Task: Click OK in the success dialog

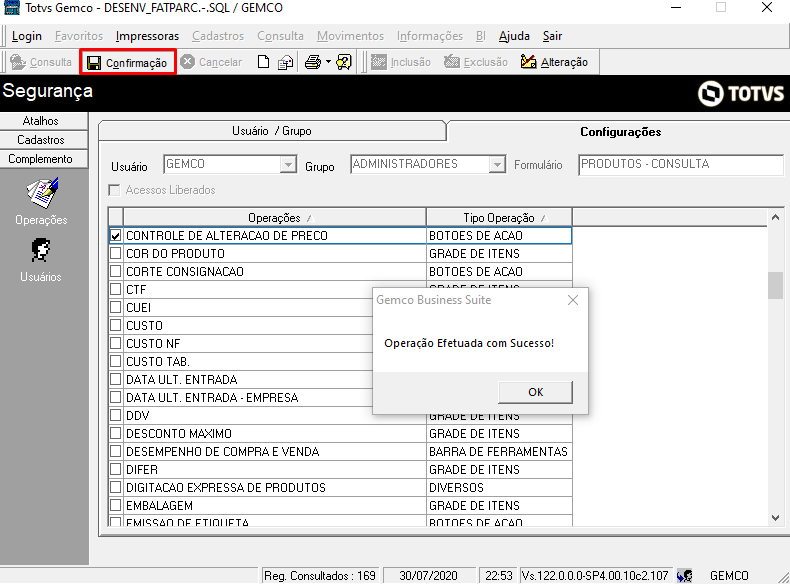Action: click(535, 392)
